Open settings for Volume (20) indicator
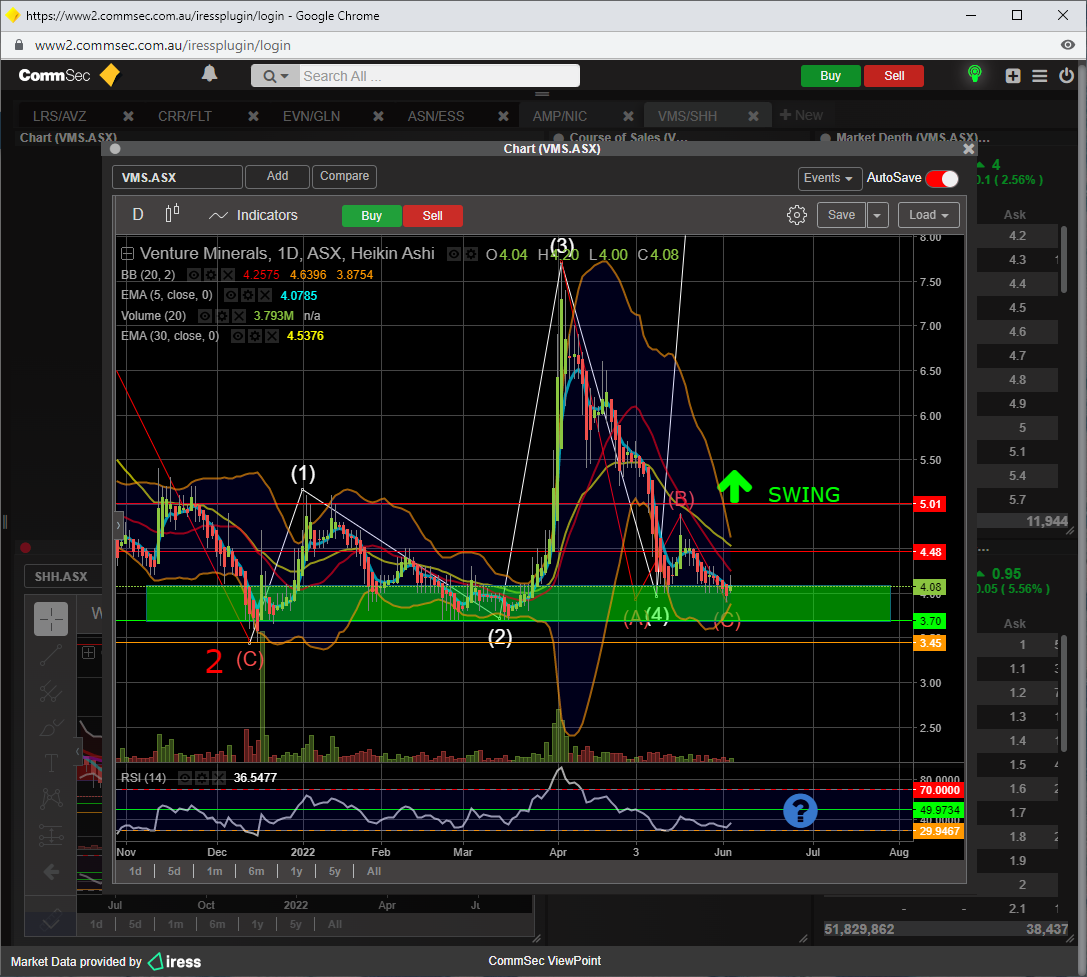The width and height of the screenshot is (1087, 977). coord(222,316)
